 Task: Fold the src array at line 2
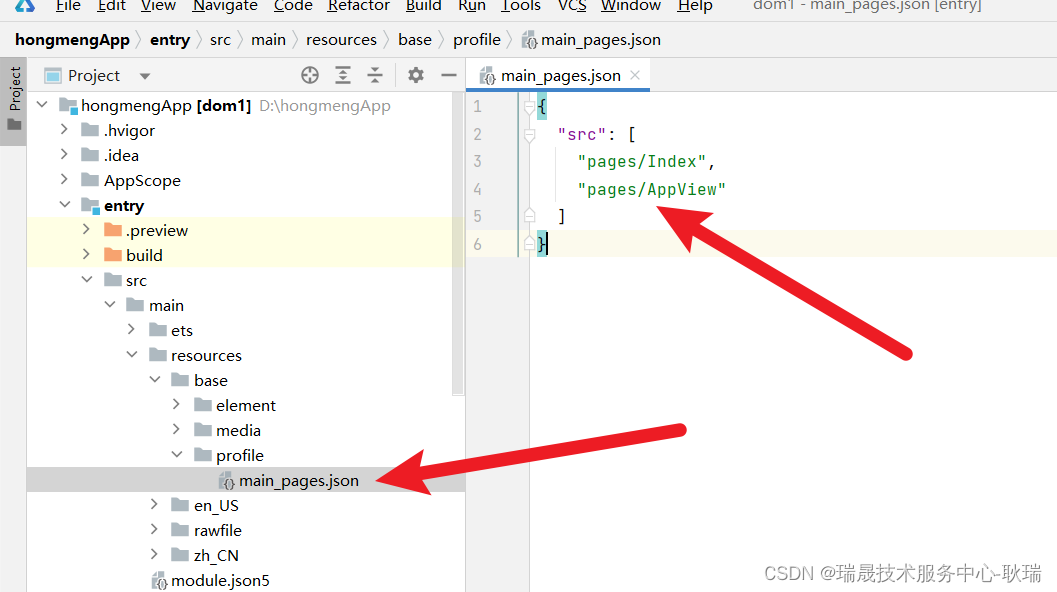click(529, 134)
